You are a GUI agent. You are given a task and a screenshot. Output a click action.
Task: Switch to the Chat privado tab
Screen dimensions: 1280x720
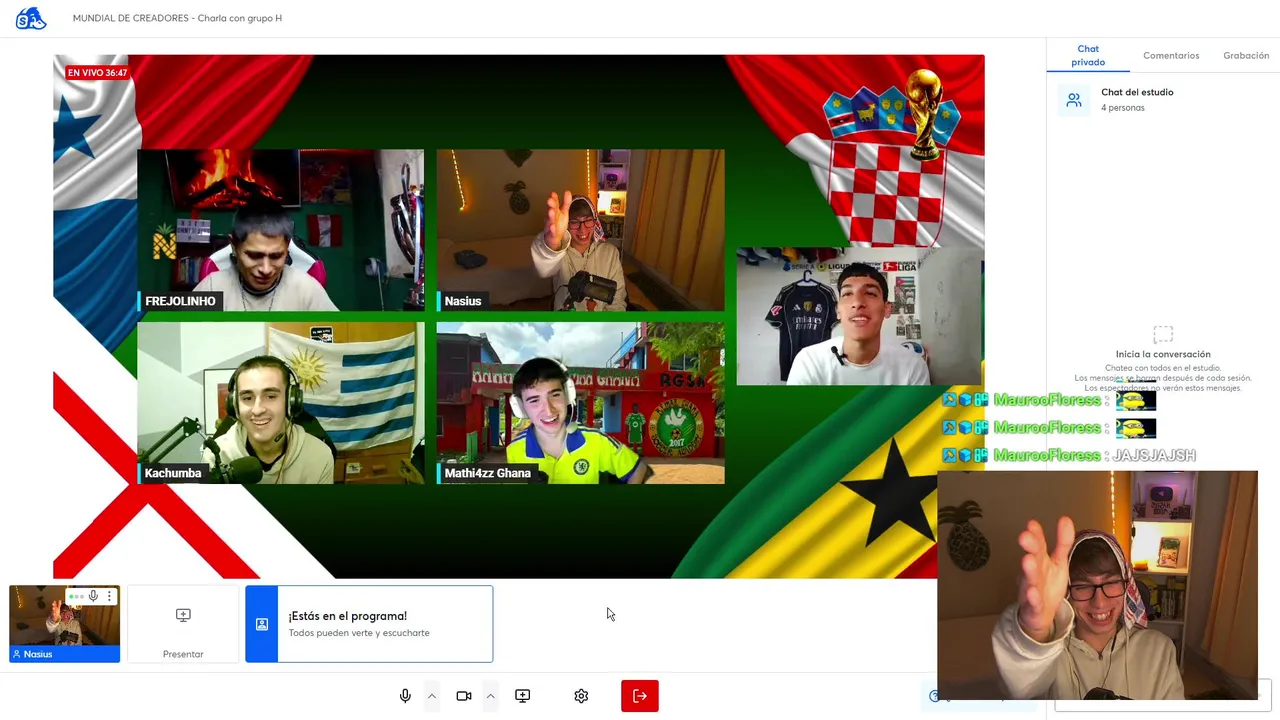[1088, 55]
